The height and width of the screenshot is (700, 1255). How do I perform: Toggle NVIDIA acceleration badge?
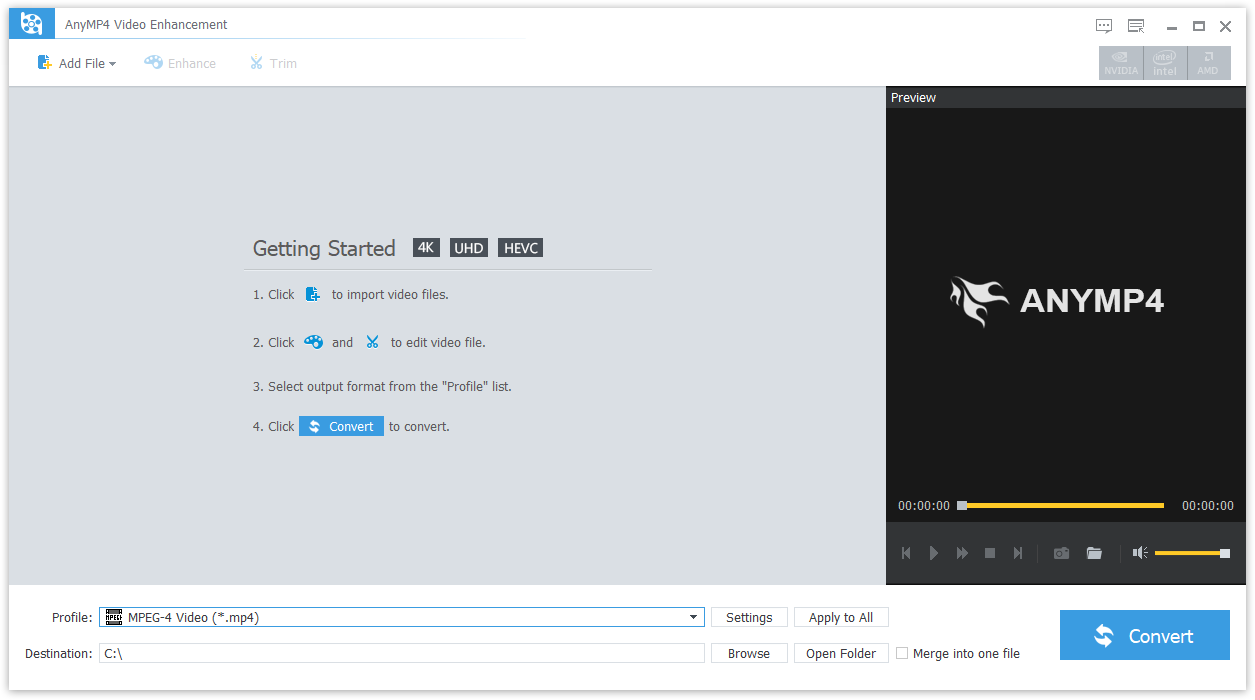coord(1121,63)
